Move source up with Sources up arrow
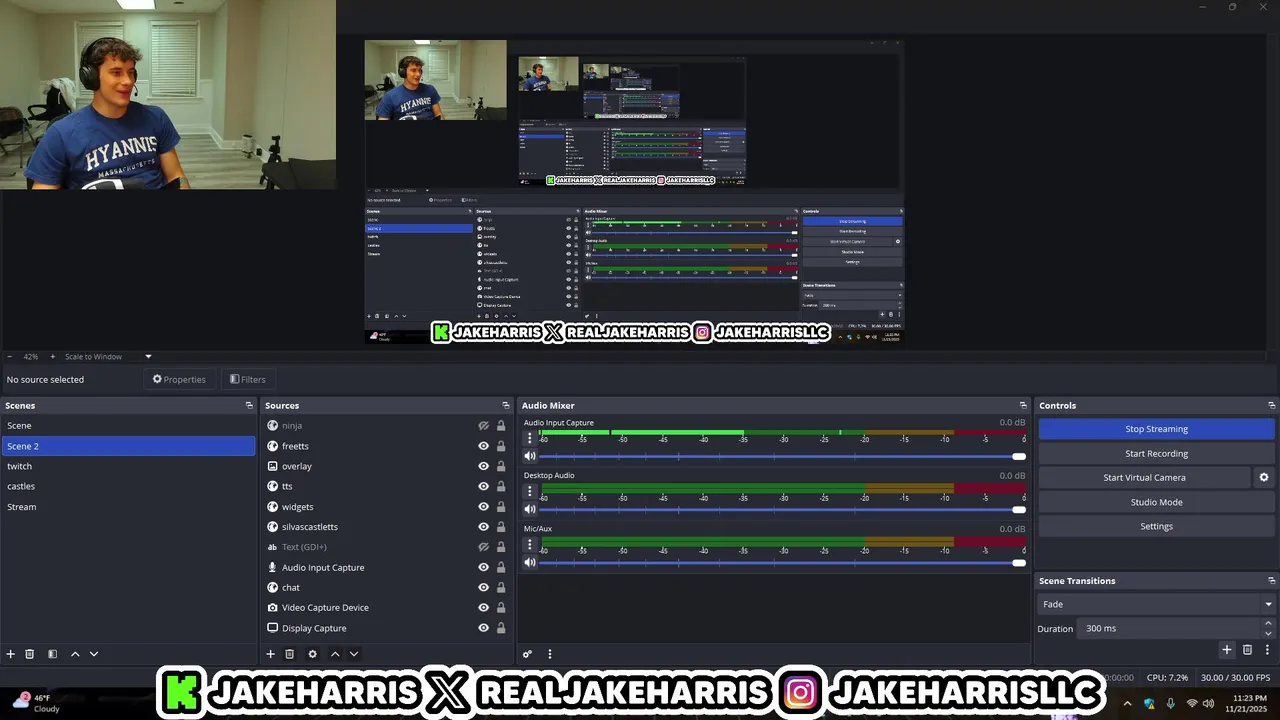The height and width of the screenshot is (720, 1280). (x=335, y=654)
